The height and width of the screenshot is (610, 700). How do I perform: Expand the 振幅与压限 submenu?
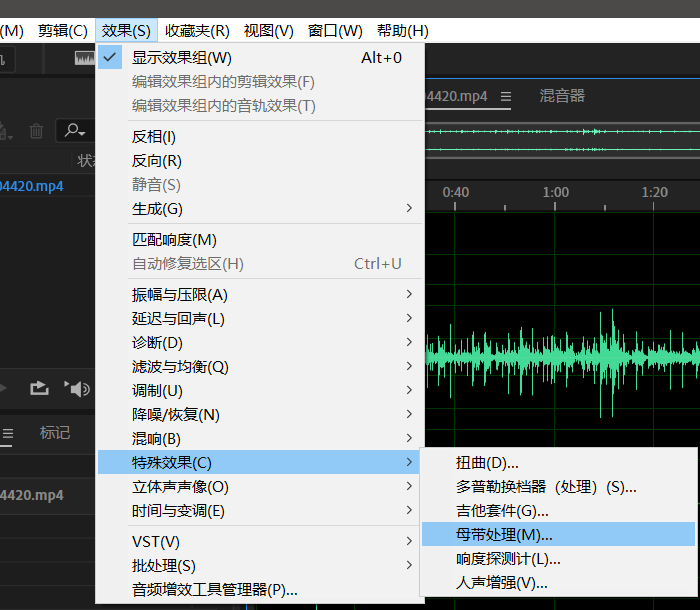(x=180, y=294)
